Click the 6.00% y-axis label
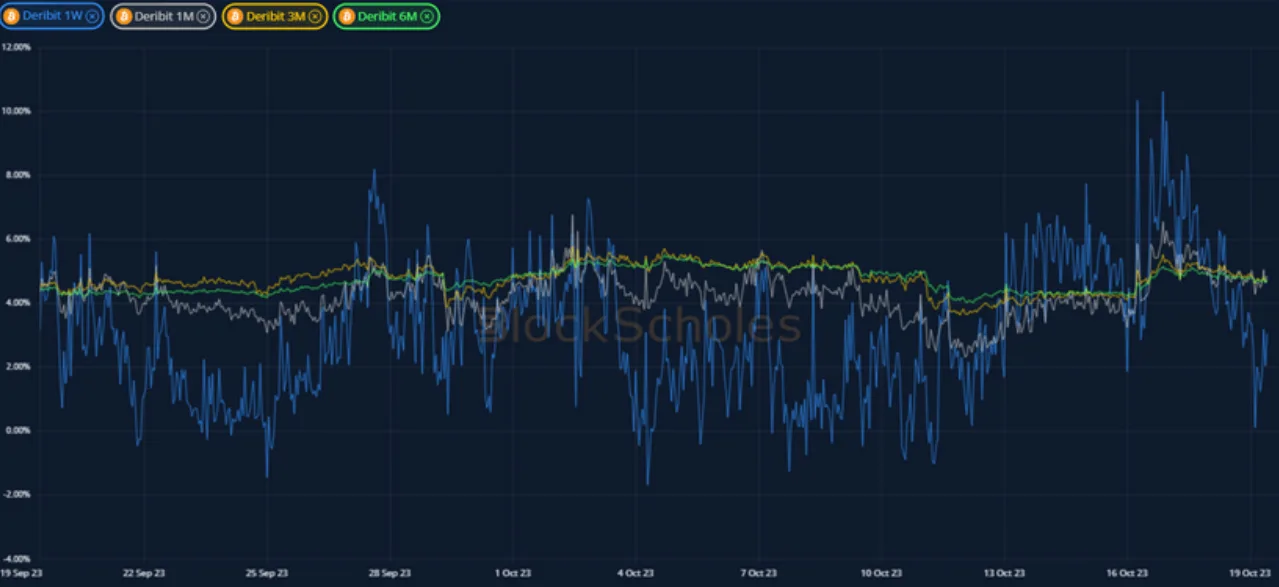 tap(19, 239)
